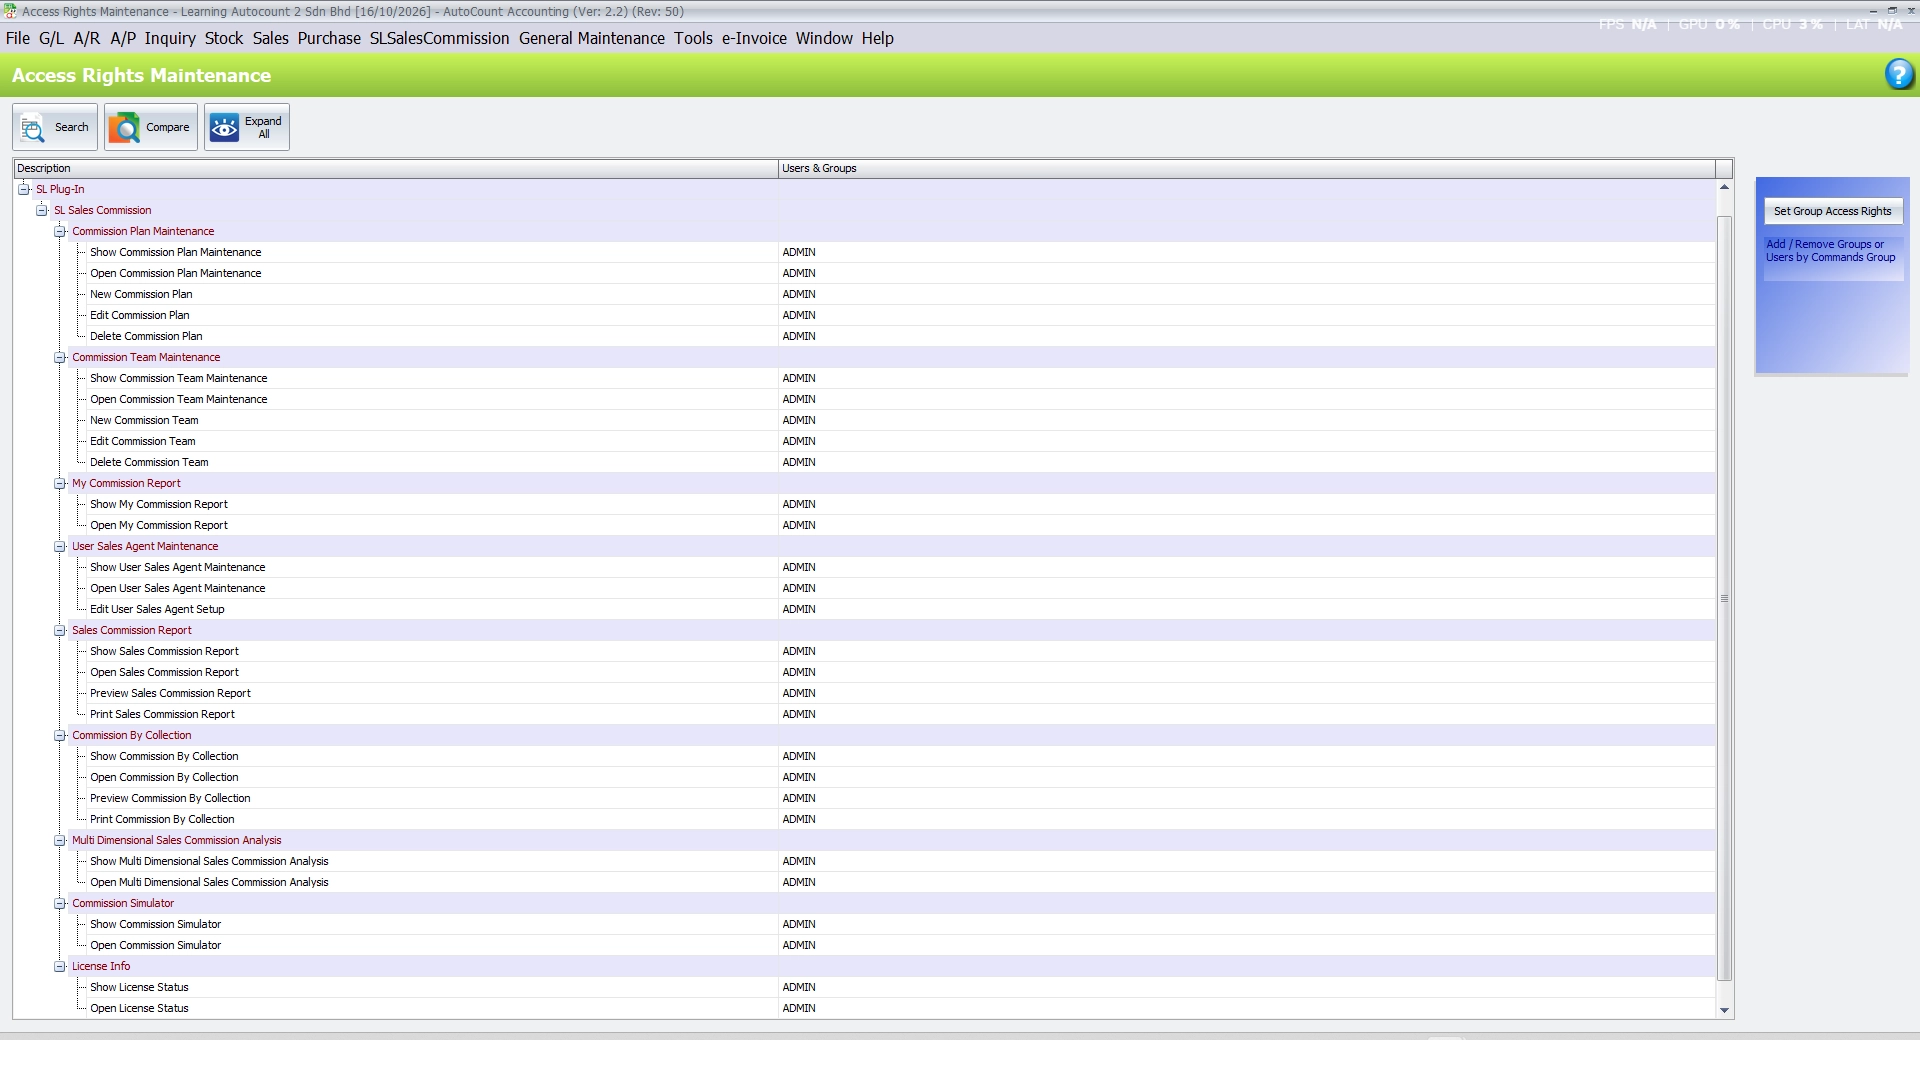
Task: Click the scroll down arrow of tree list
Action: coord(1724,1010)
